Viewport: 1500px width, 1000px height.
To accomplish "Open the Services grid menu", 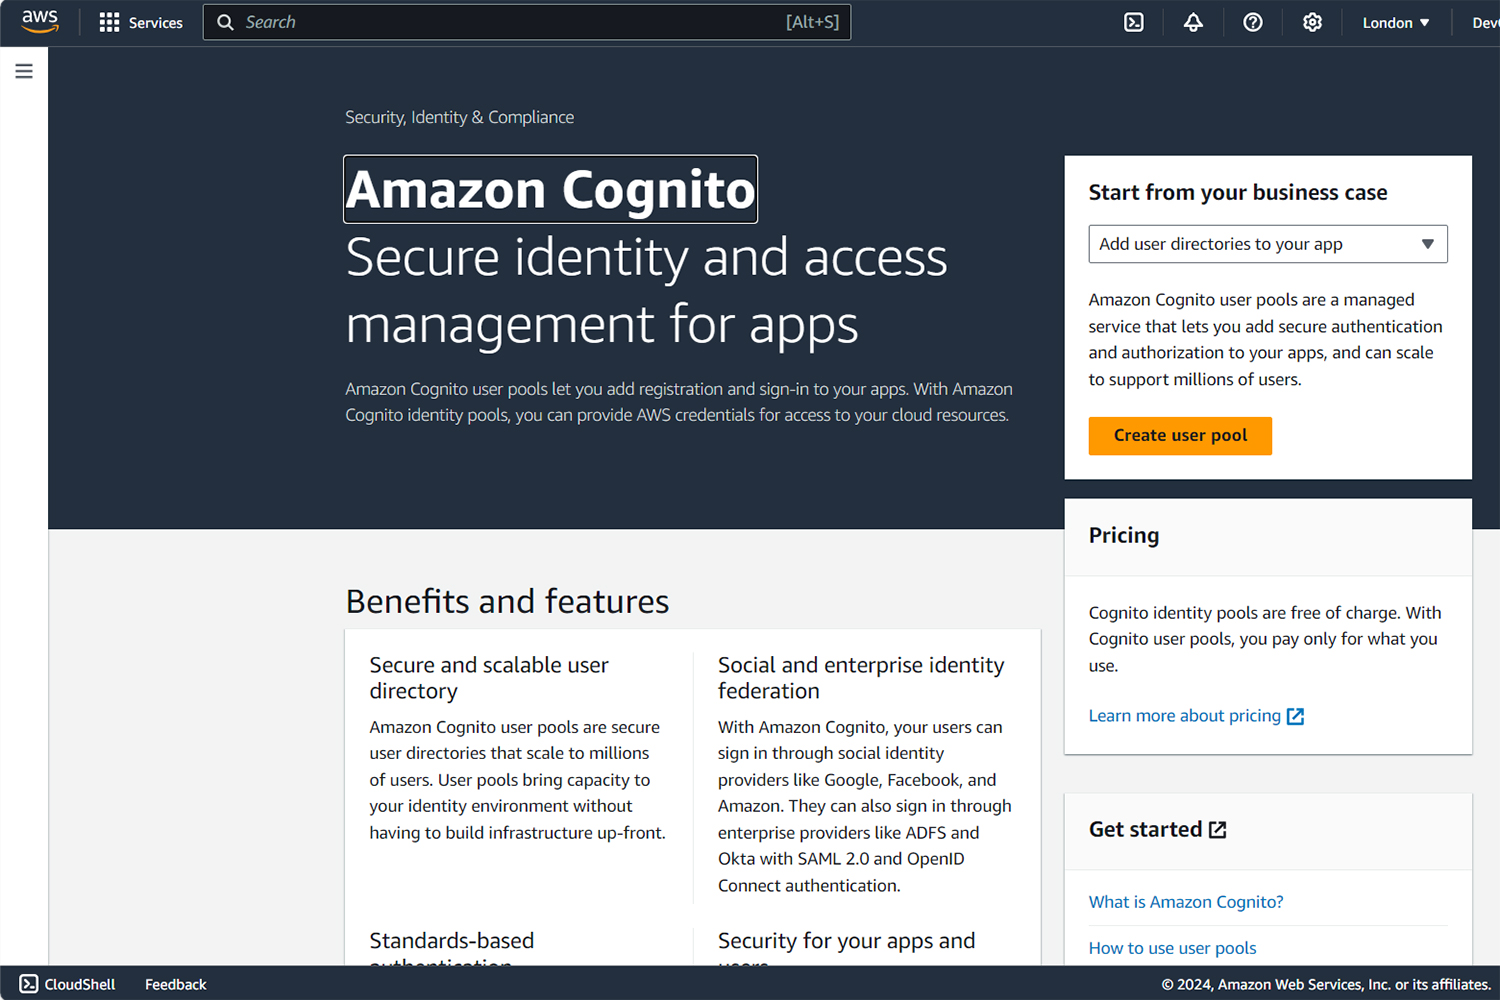I will click(x=109, y=22).
